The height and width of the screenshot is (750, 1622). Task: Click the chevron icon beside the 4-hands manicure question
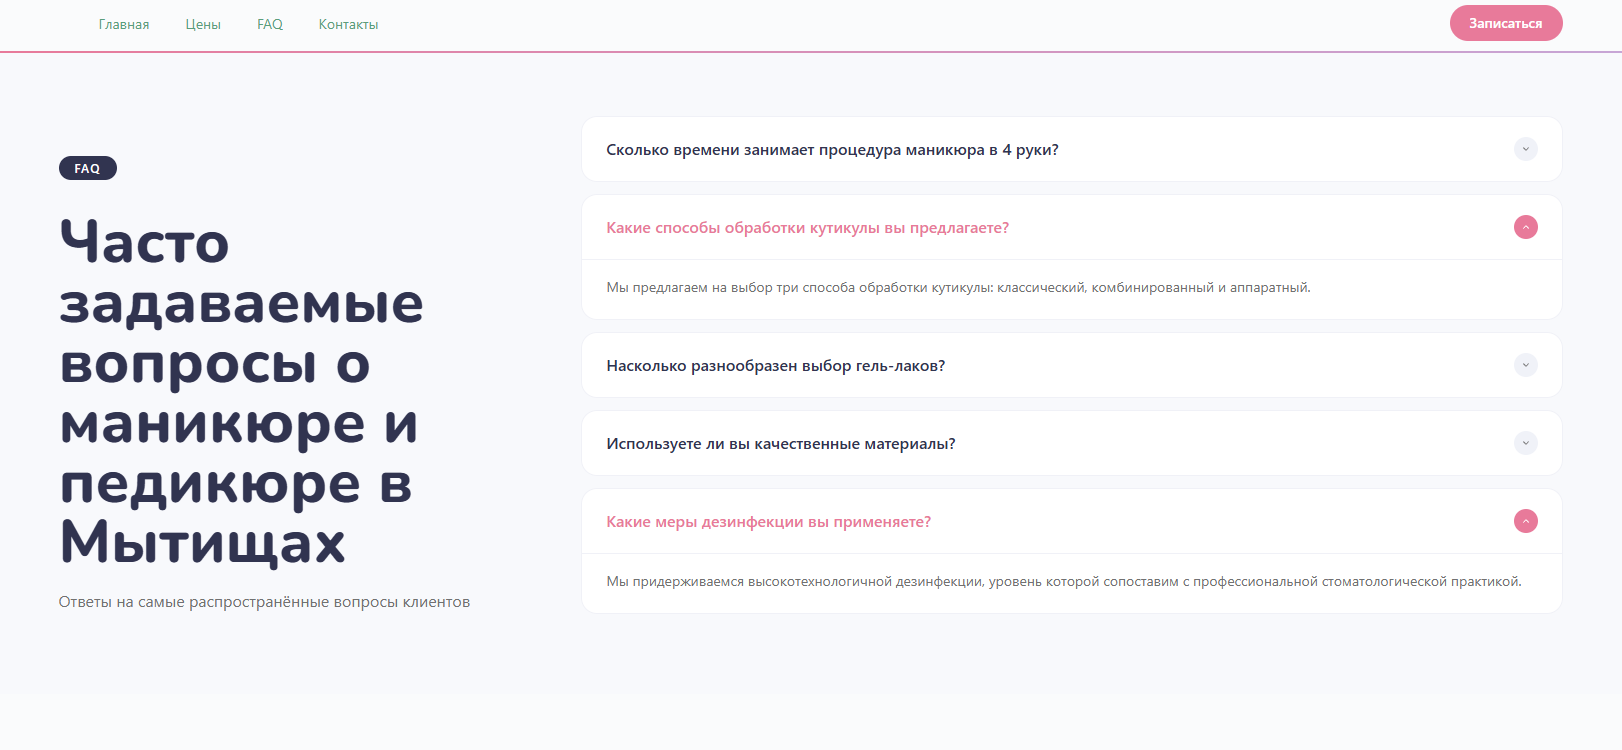click(x=1525, y=149)
